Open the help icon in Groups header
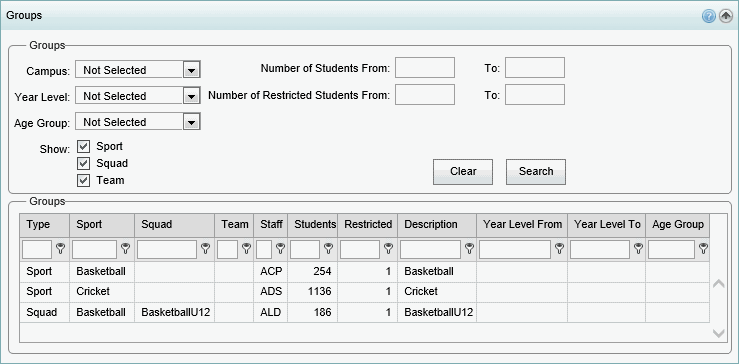The image size is (739, 364). tap(708, 17)
